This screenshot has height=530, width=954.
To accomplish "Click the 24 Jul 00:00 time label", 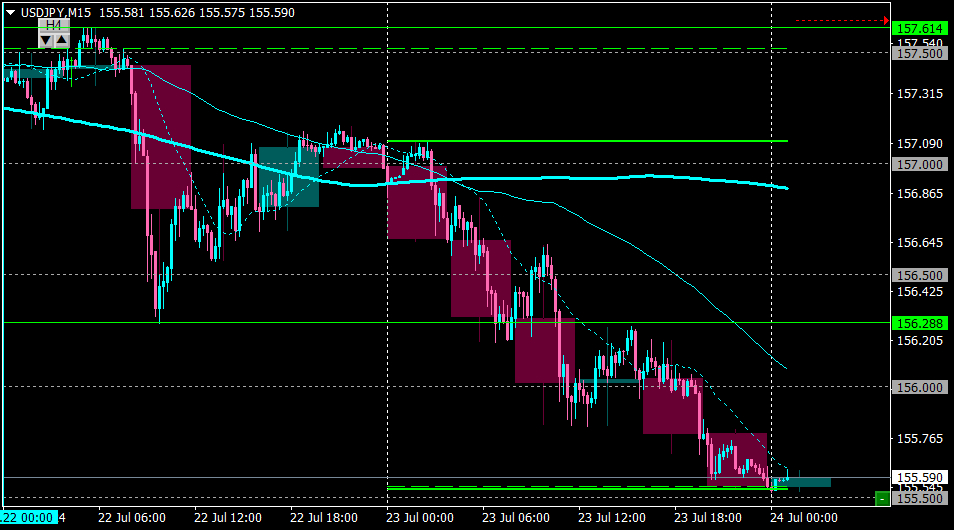I will (x=804, y=518).
